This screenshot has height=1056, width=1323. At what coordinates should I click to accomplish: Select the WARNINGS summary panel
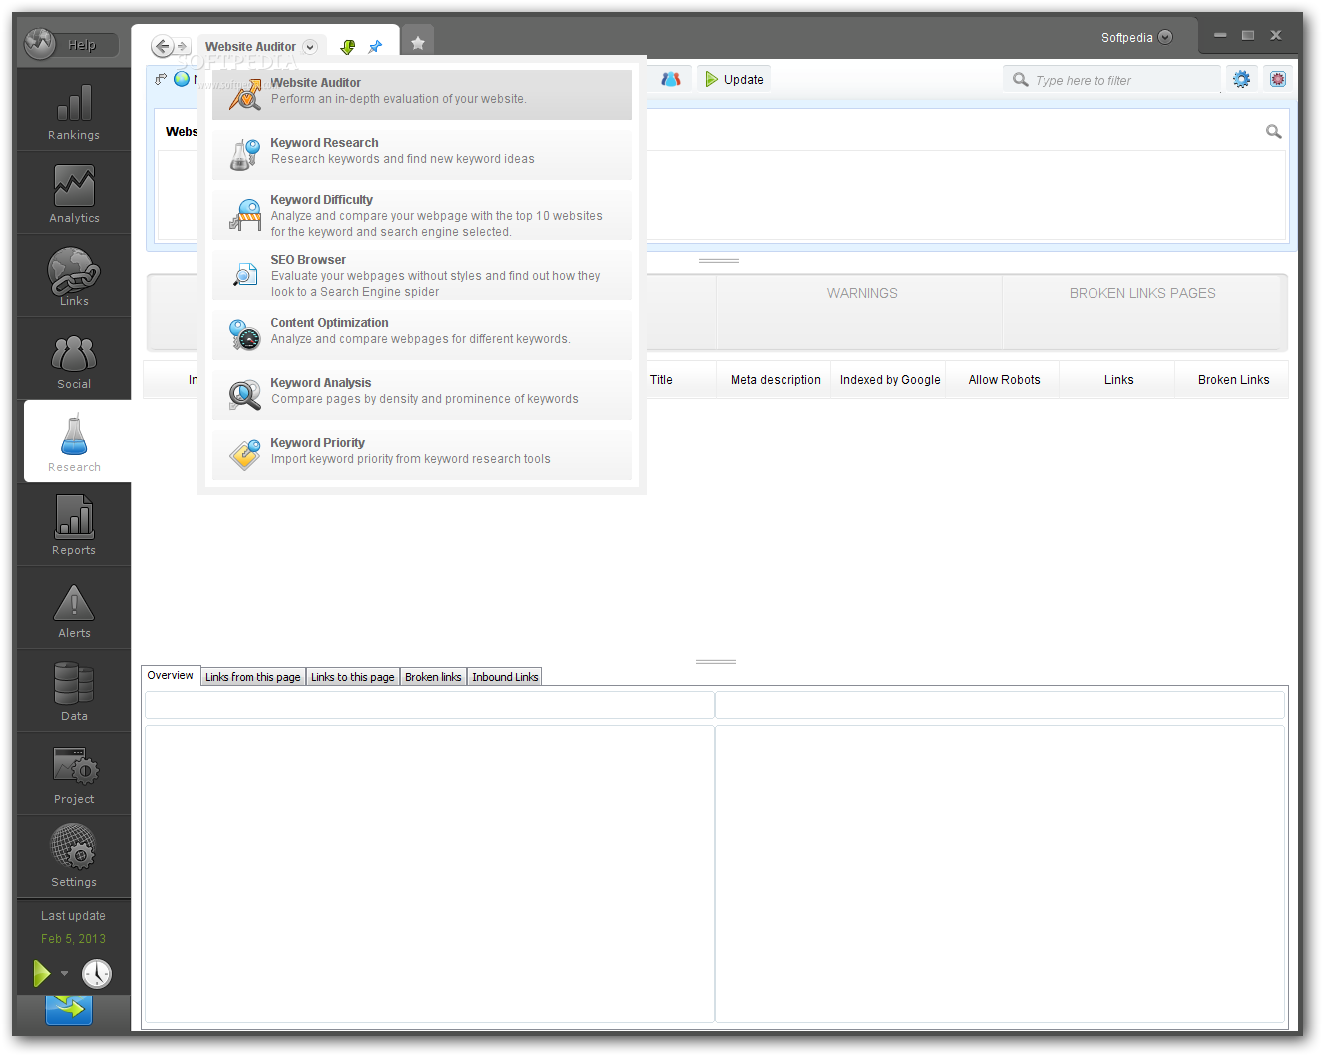(861, 312)
